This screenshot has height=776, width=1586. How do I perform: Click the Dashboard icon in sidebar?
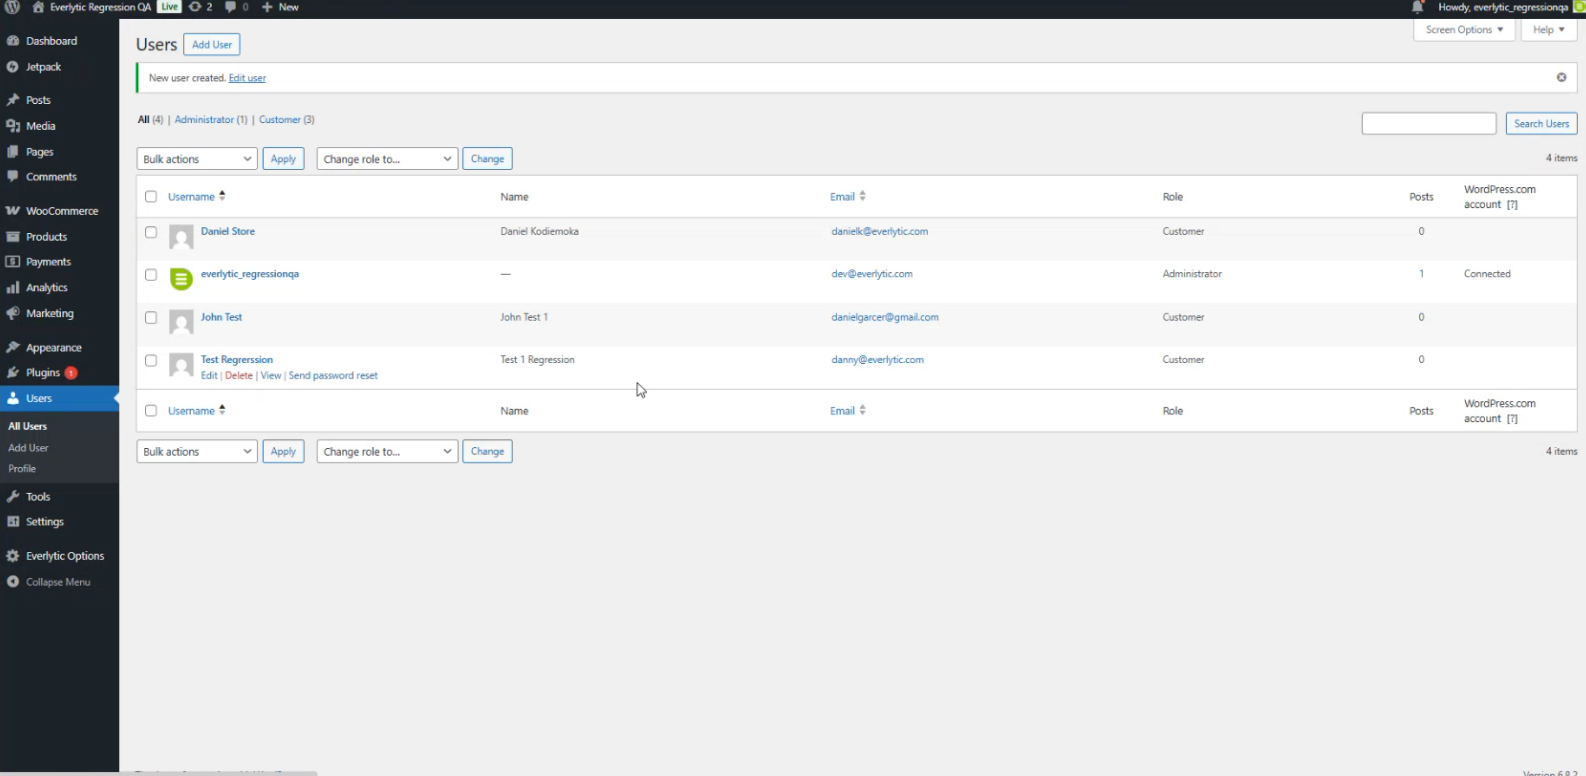pyautogui.click(x=13, y=41)
